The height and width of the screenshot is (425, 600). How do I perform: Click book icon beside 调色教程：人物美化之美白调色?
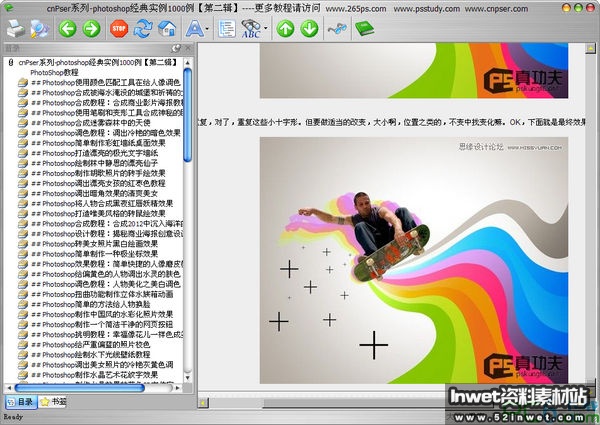coord(23,284)
